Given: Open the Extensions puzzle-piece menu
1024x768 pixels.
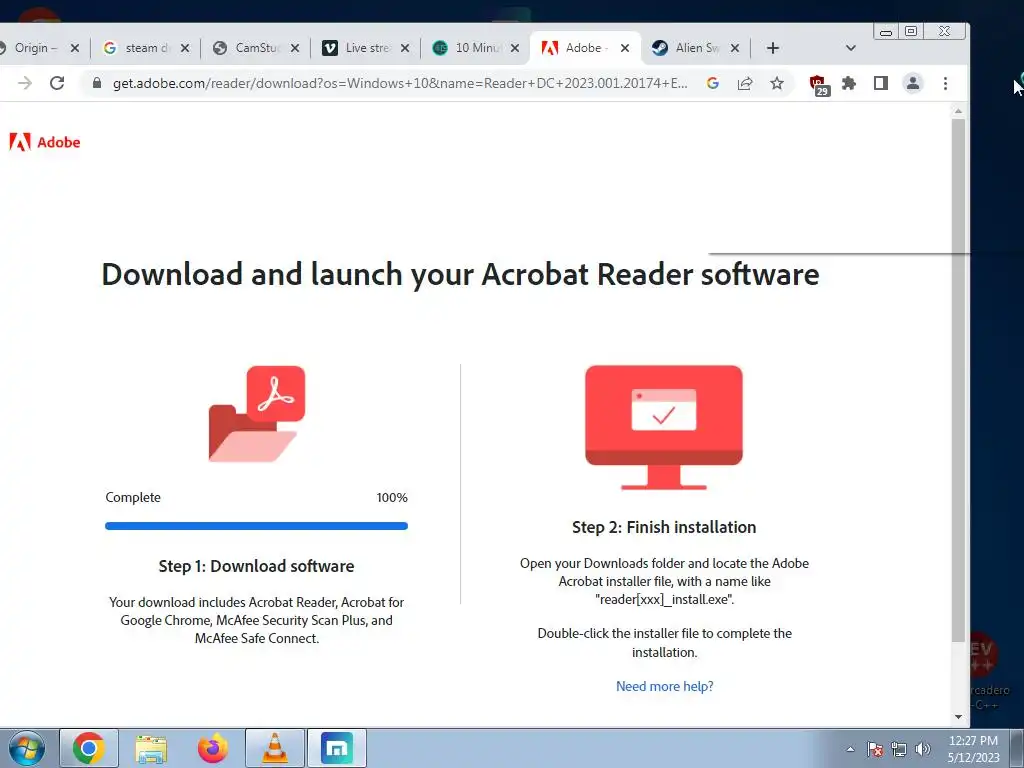Looking at the screenshot, I should click(848, 83).
